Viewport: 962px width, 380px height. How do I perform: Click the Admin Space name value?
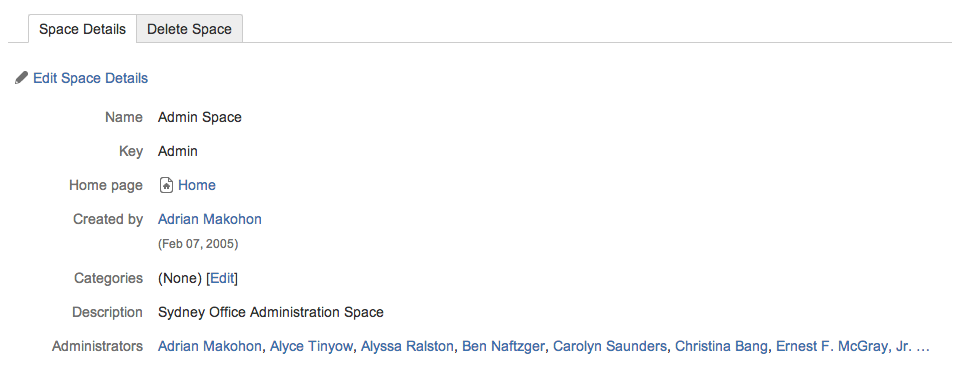(x=200, y=117)
